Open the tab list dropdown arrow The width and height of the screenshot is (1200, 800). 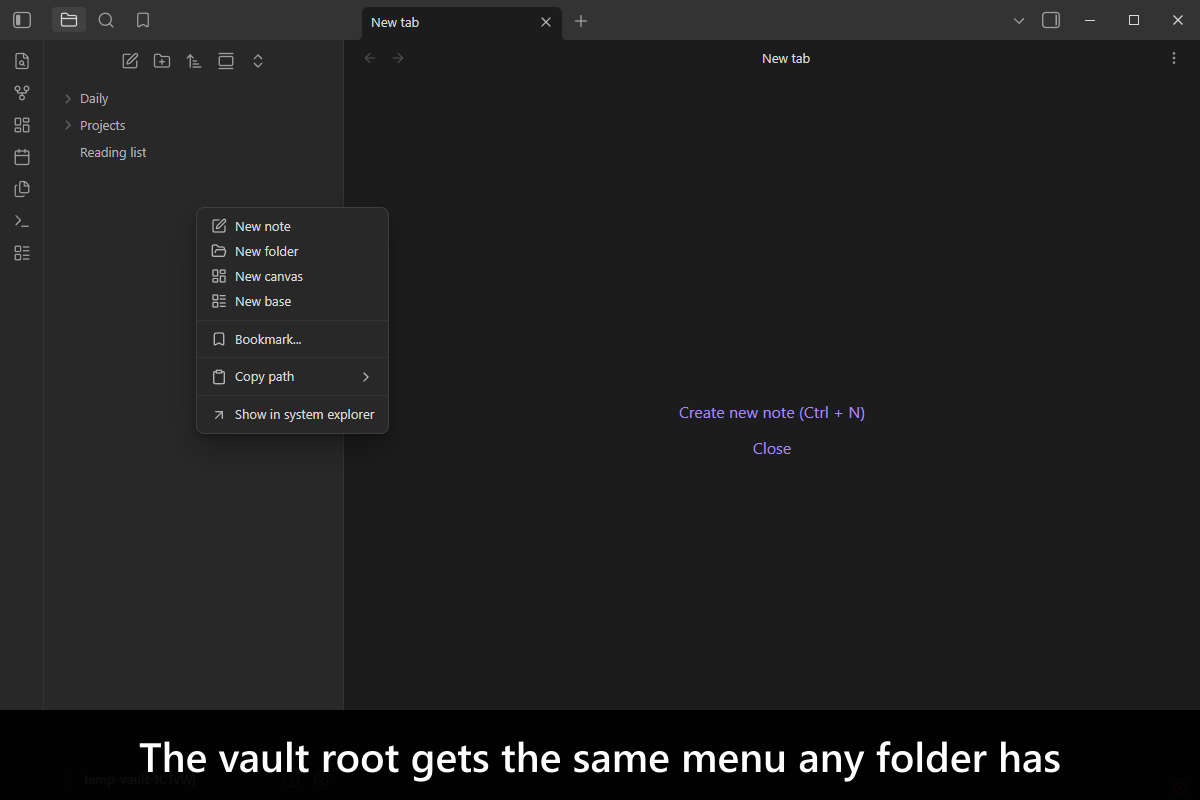coord(1019,20)
